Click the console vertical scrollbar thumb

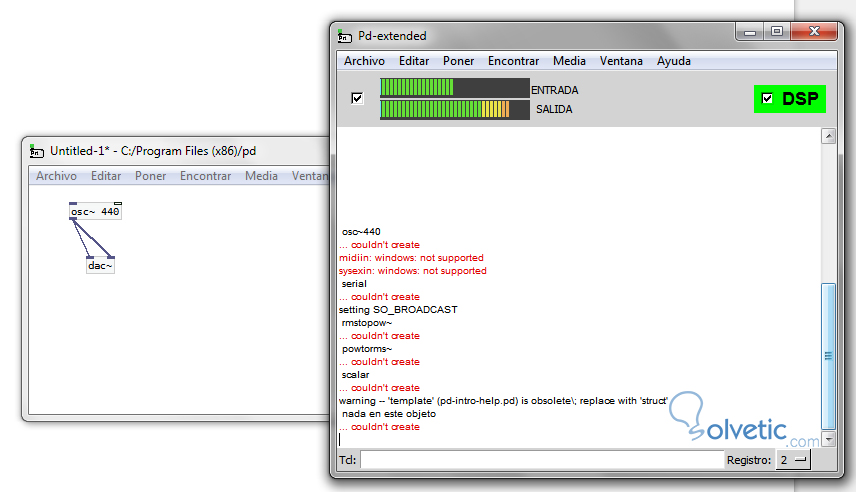(x=828, y=357)
